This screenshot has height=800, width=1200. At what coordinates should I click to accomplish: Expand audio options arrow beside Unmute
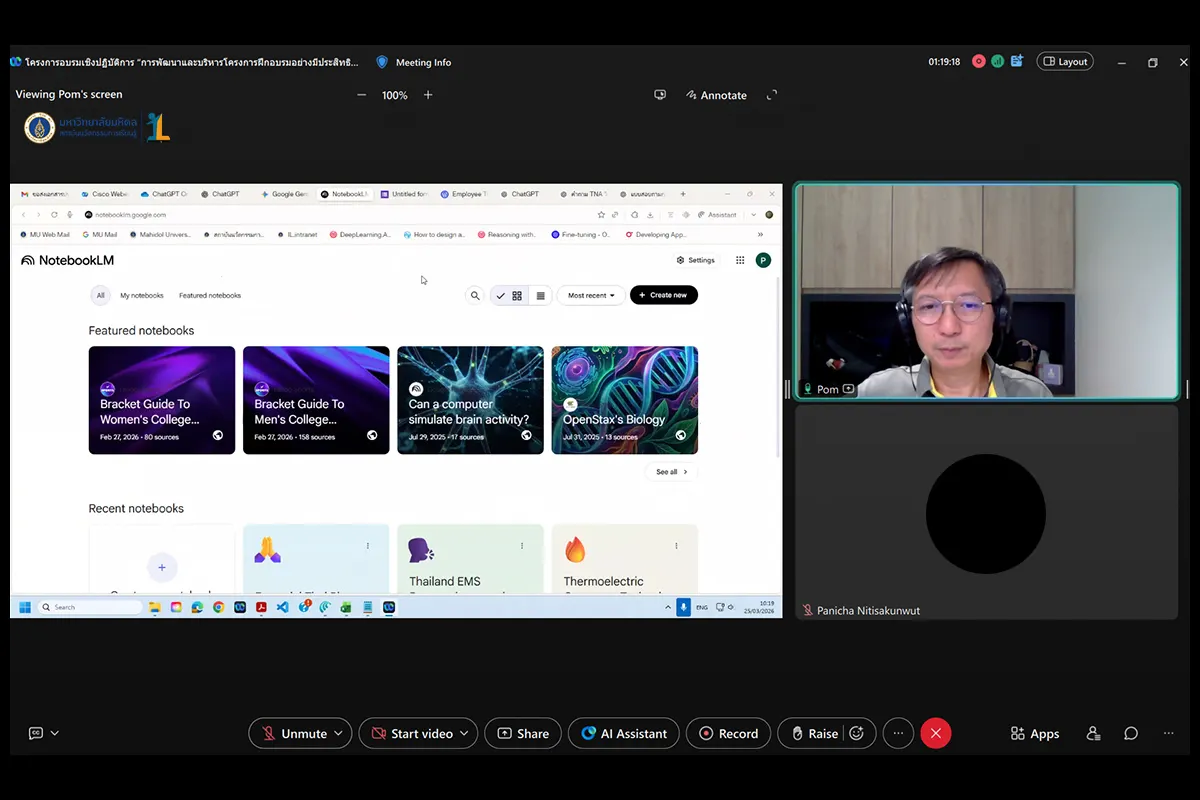pyautogui.click(x=339, y=733)
